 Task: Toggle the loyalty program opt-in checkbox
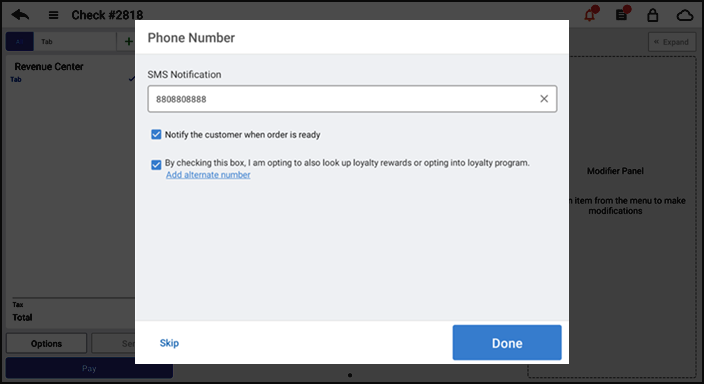156,165
